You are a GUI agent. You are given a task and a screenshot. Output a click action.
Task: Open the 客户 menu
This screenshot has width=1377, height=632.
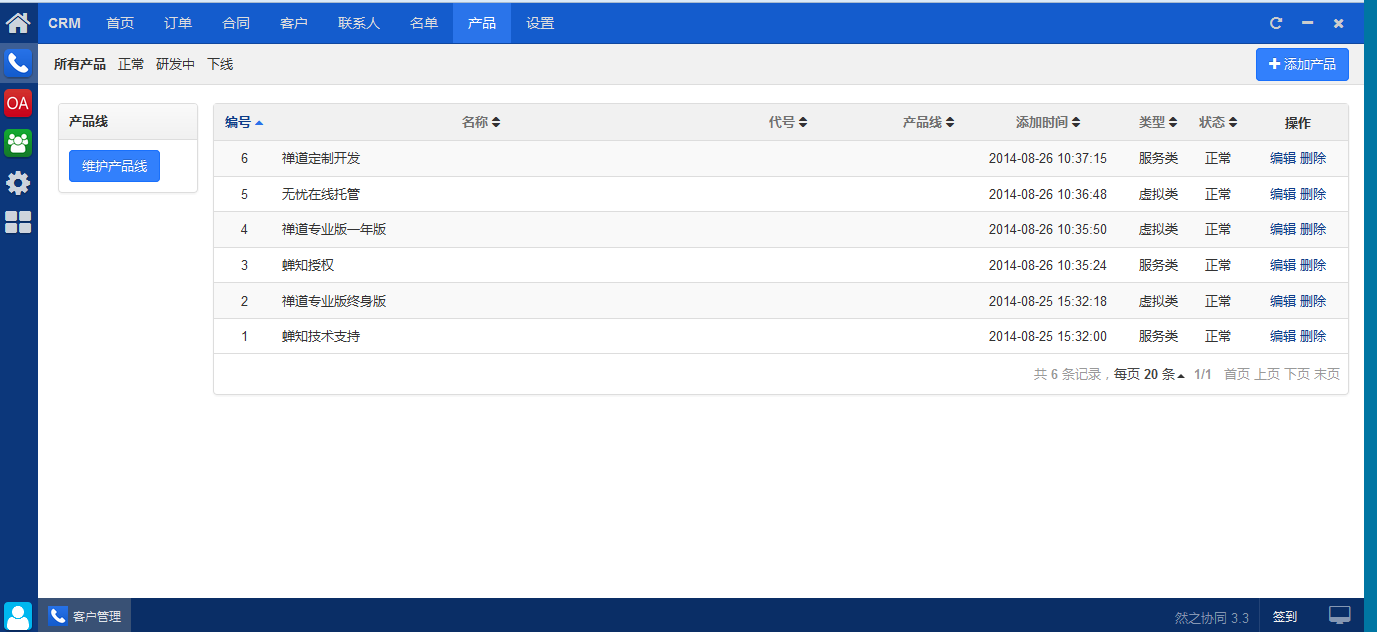click(x=294, y=23)
